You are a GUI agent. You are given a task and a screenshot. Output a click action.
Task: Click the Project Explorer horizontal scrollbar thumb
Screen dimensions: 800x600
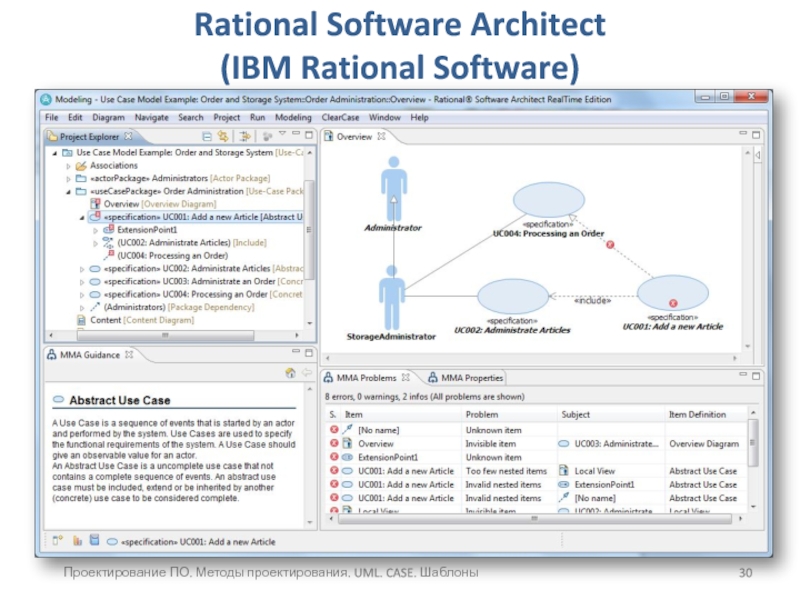pos(165,335)
